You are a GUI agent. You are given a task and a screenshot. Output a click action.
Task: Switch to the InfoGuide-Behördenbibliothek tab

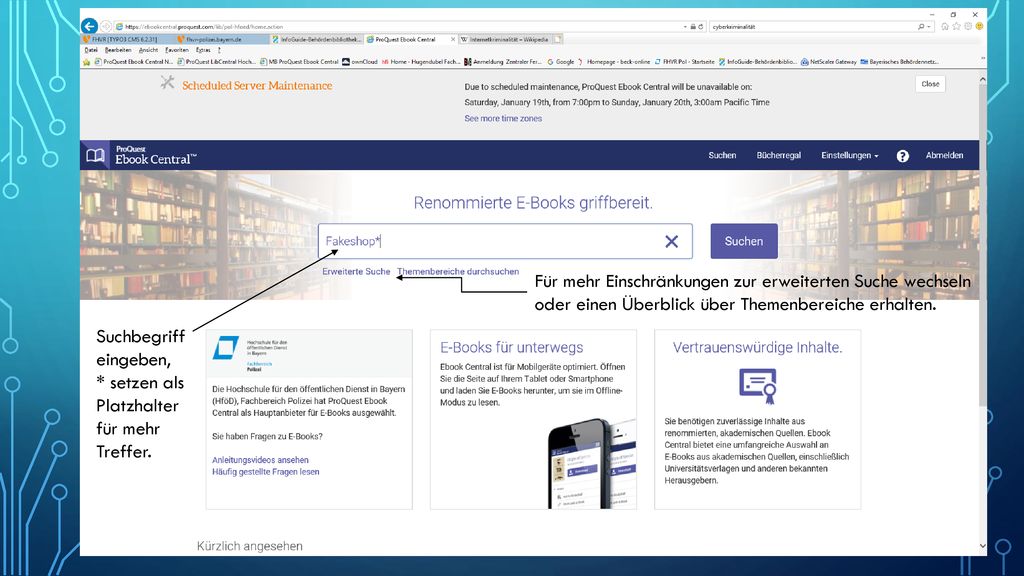317,39
